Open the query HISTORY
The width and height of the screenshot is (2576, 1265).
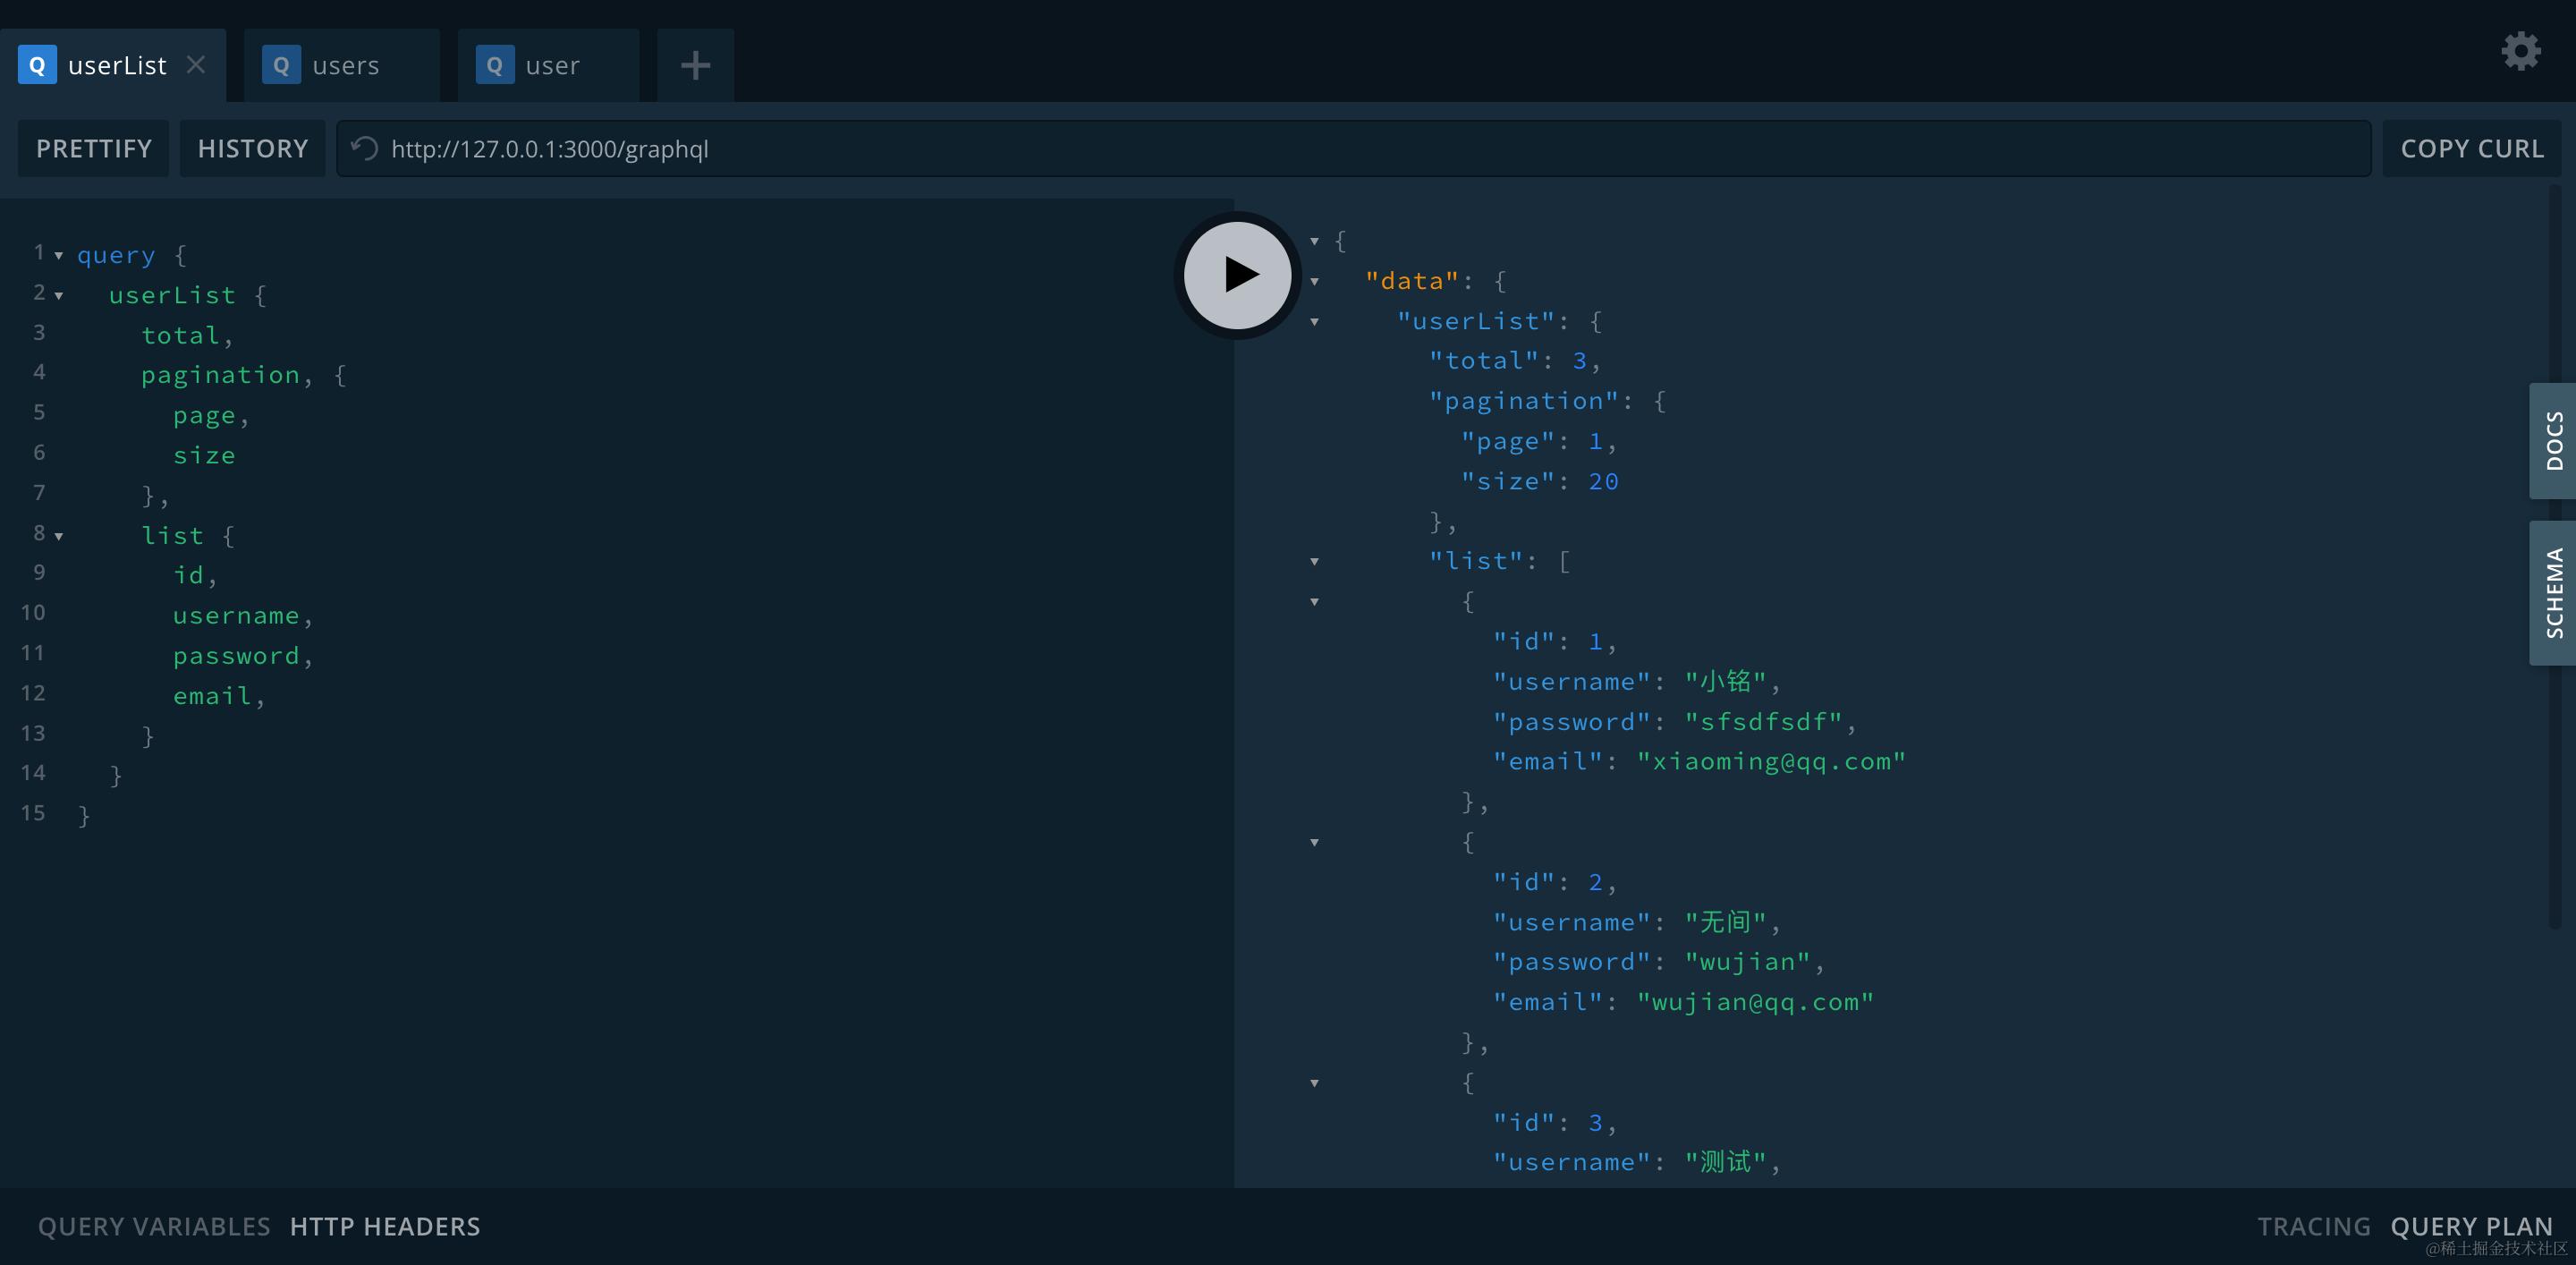pyautogui.click(x=252, y=149)
